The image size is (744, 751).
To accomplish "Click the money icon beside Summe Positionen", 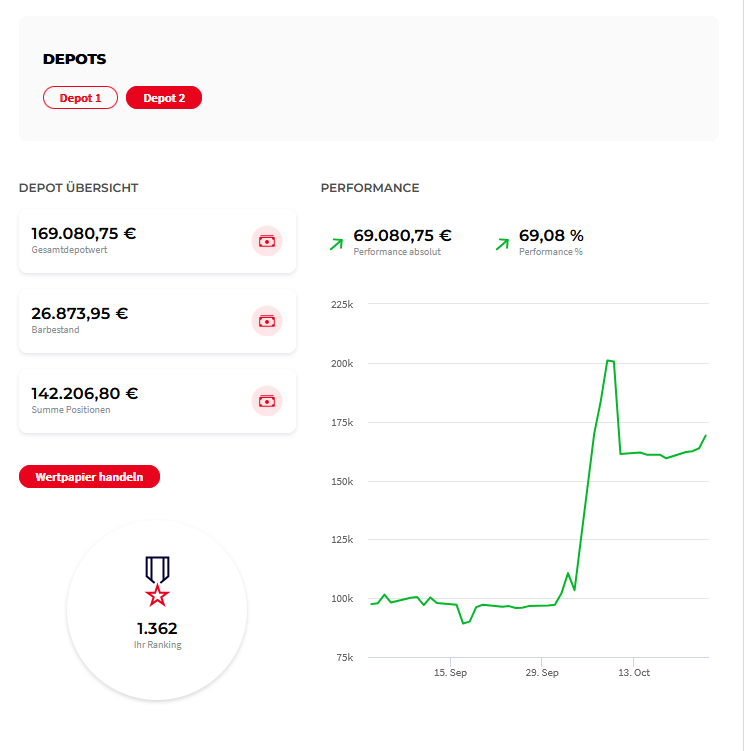I will pyautogui.click(x=266, y=401).
